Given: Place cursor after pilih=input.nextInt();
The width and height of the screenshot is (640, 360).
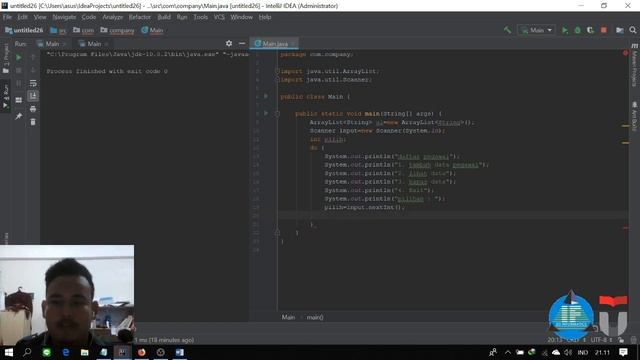Looking at the screenshot, I should point(405,207).
